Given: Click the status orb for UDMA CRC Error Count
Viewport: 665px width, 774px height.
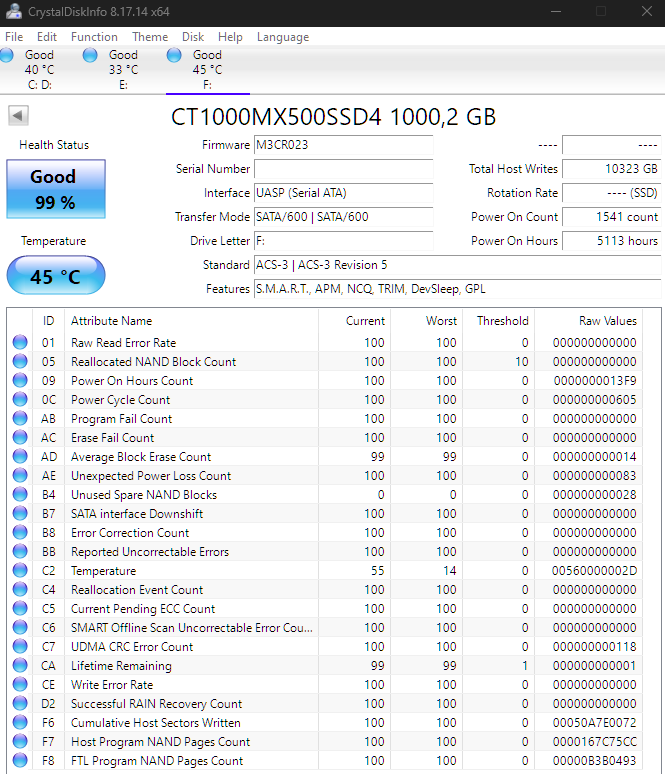Looking at the screenshot, I should click(x=20, y=646).
